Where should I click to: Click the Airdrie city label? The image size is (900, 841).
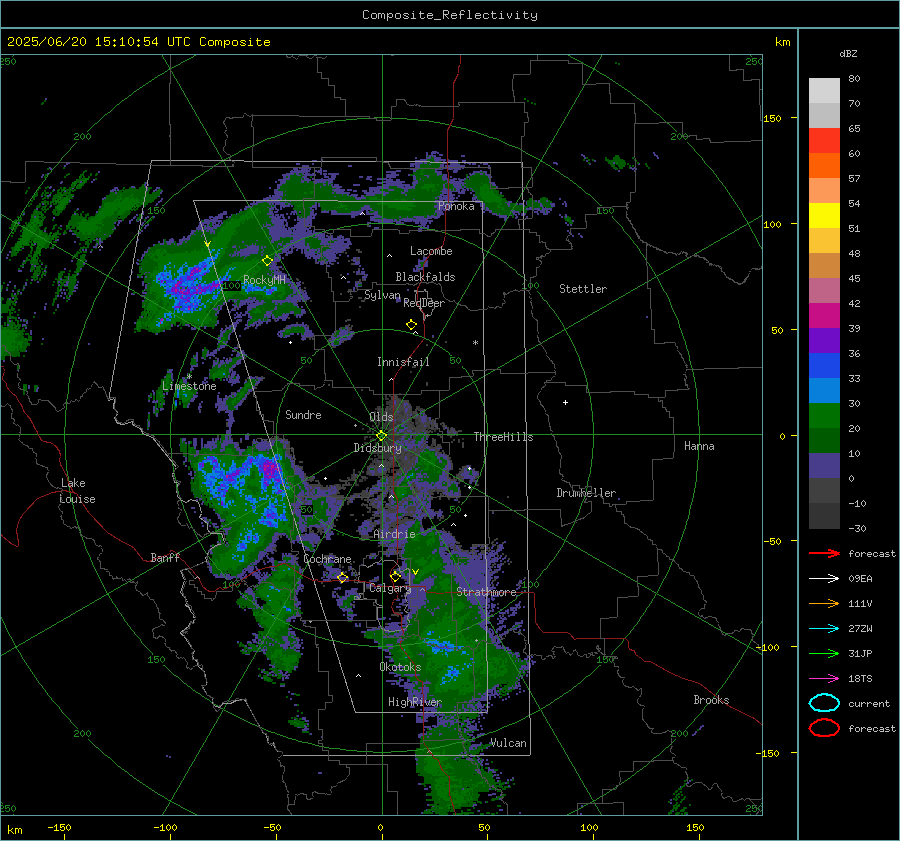[x=394, y=534]
